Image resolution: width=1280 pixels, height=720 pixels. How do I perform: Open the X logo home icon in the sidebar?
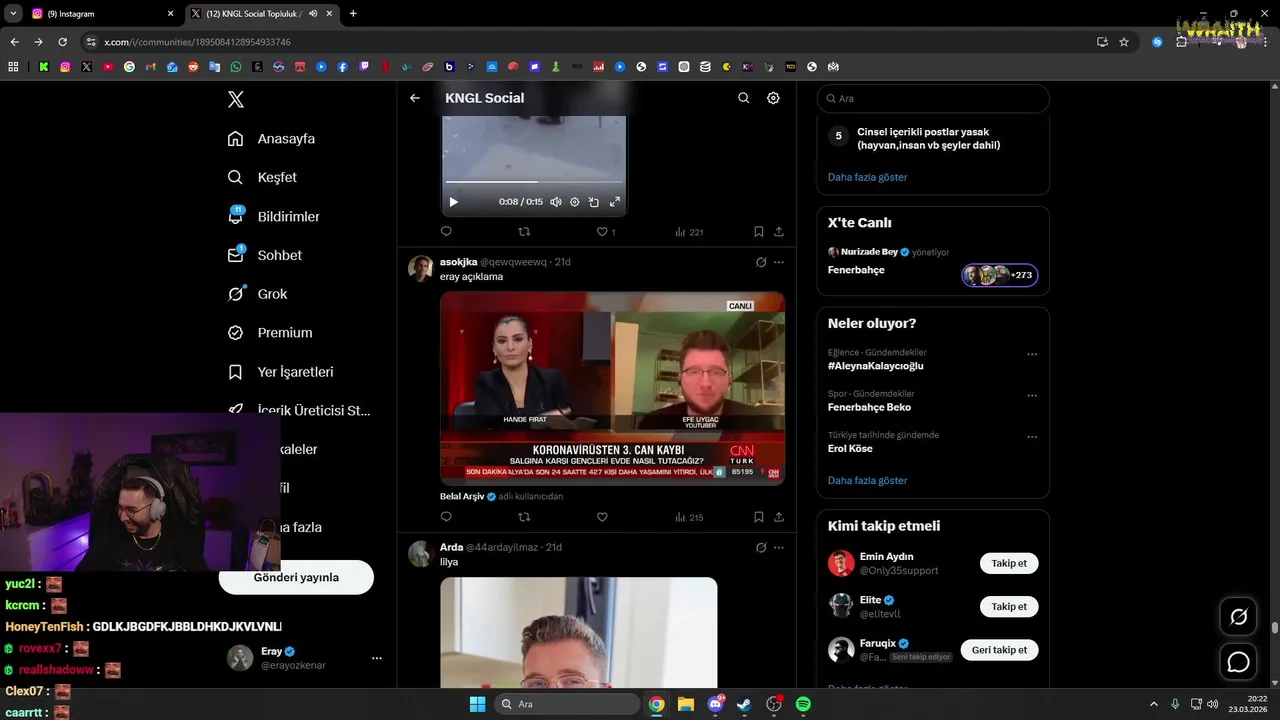(x=236, y=99)
